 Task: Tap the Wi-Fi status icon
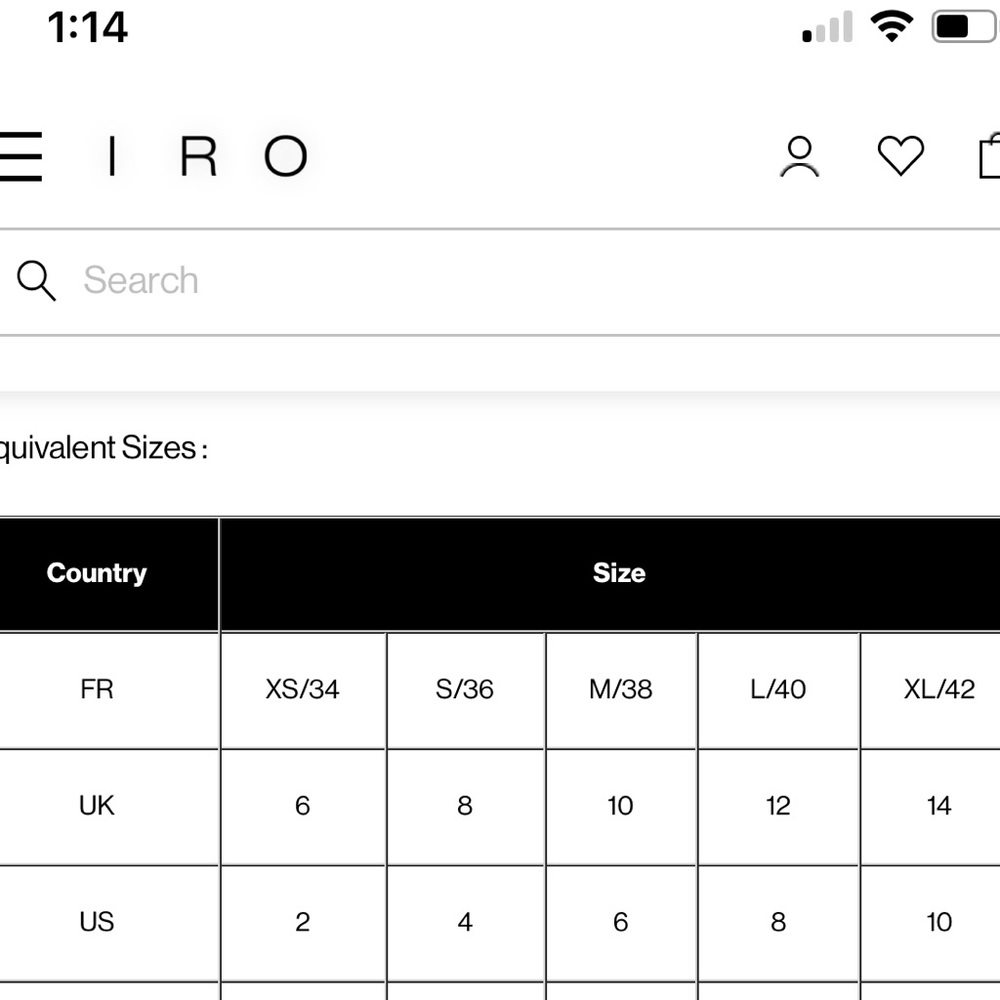pos(892,27)
